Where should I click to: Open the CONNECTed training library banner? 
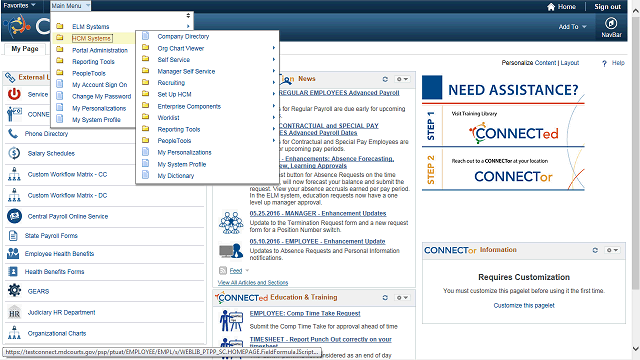[x=513, y=133]
